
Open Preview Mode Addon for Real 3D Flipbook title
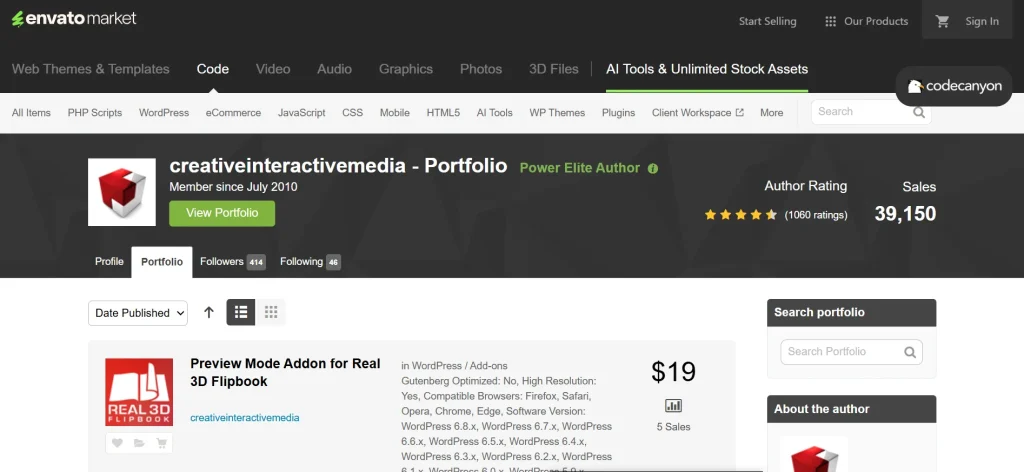pyautogui.click(x=285, y=372)
